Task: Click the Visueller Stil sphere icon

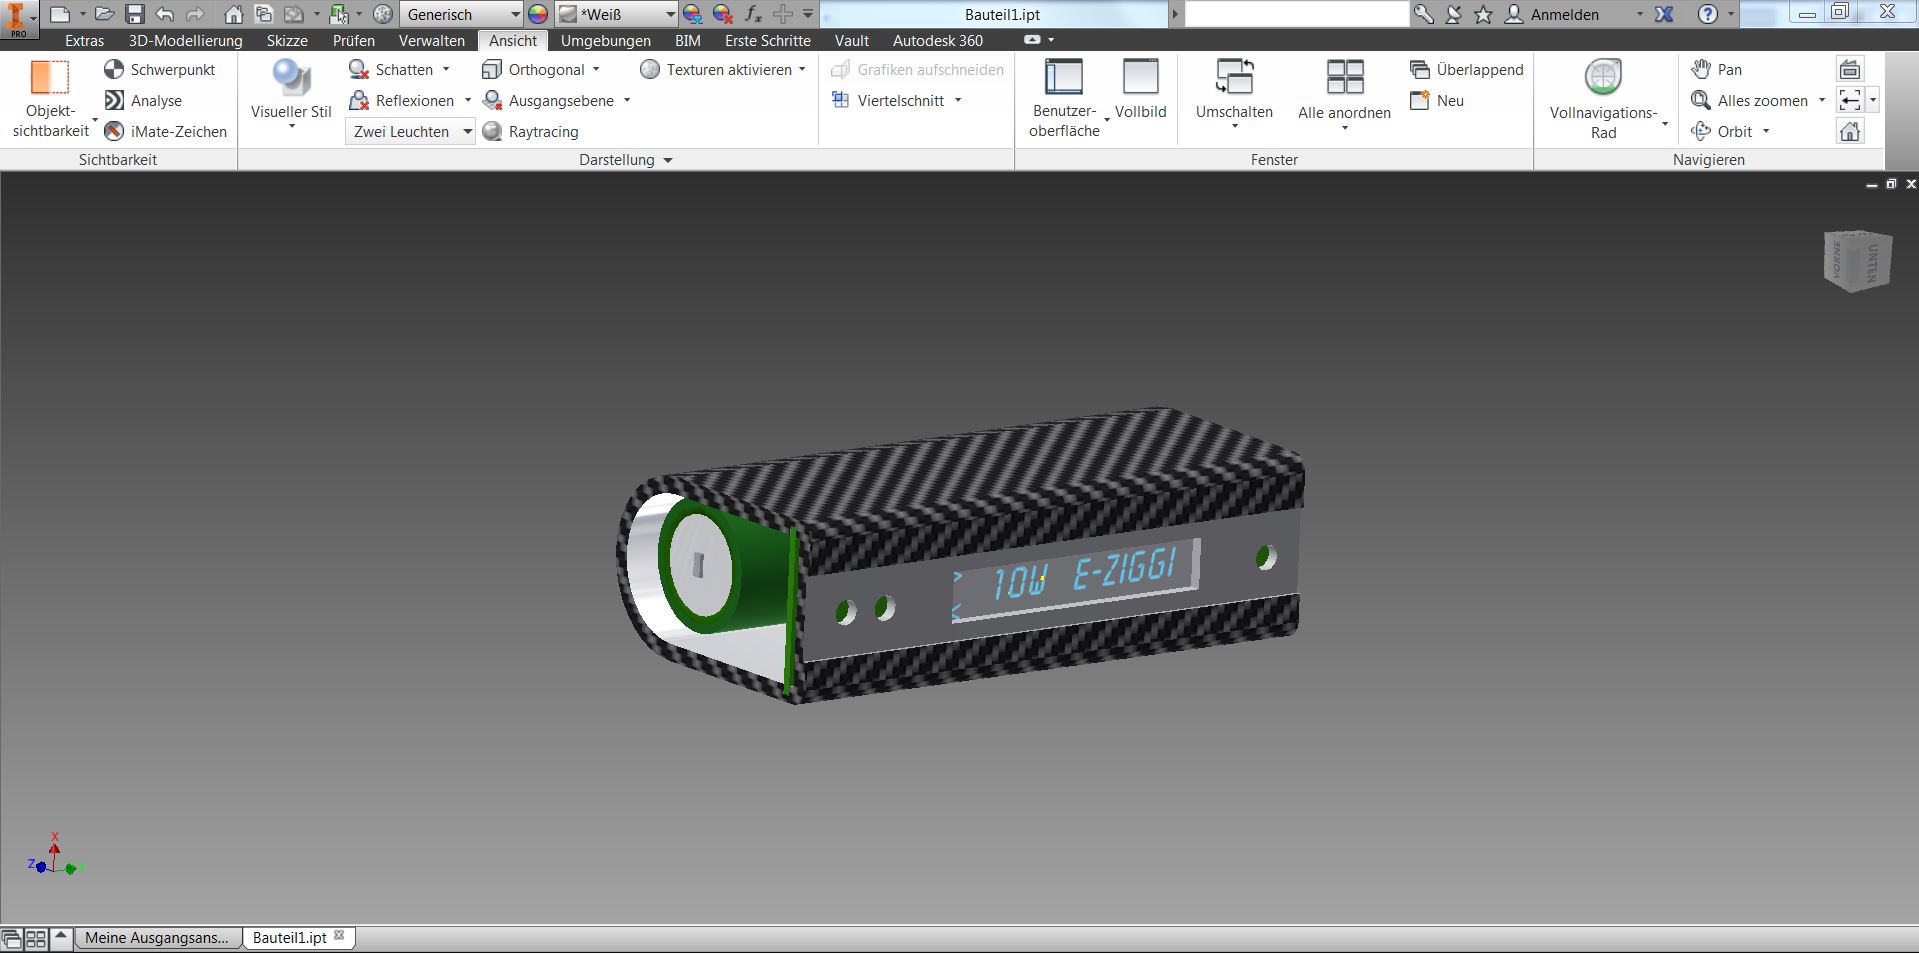Action: tap(291, 77)
